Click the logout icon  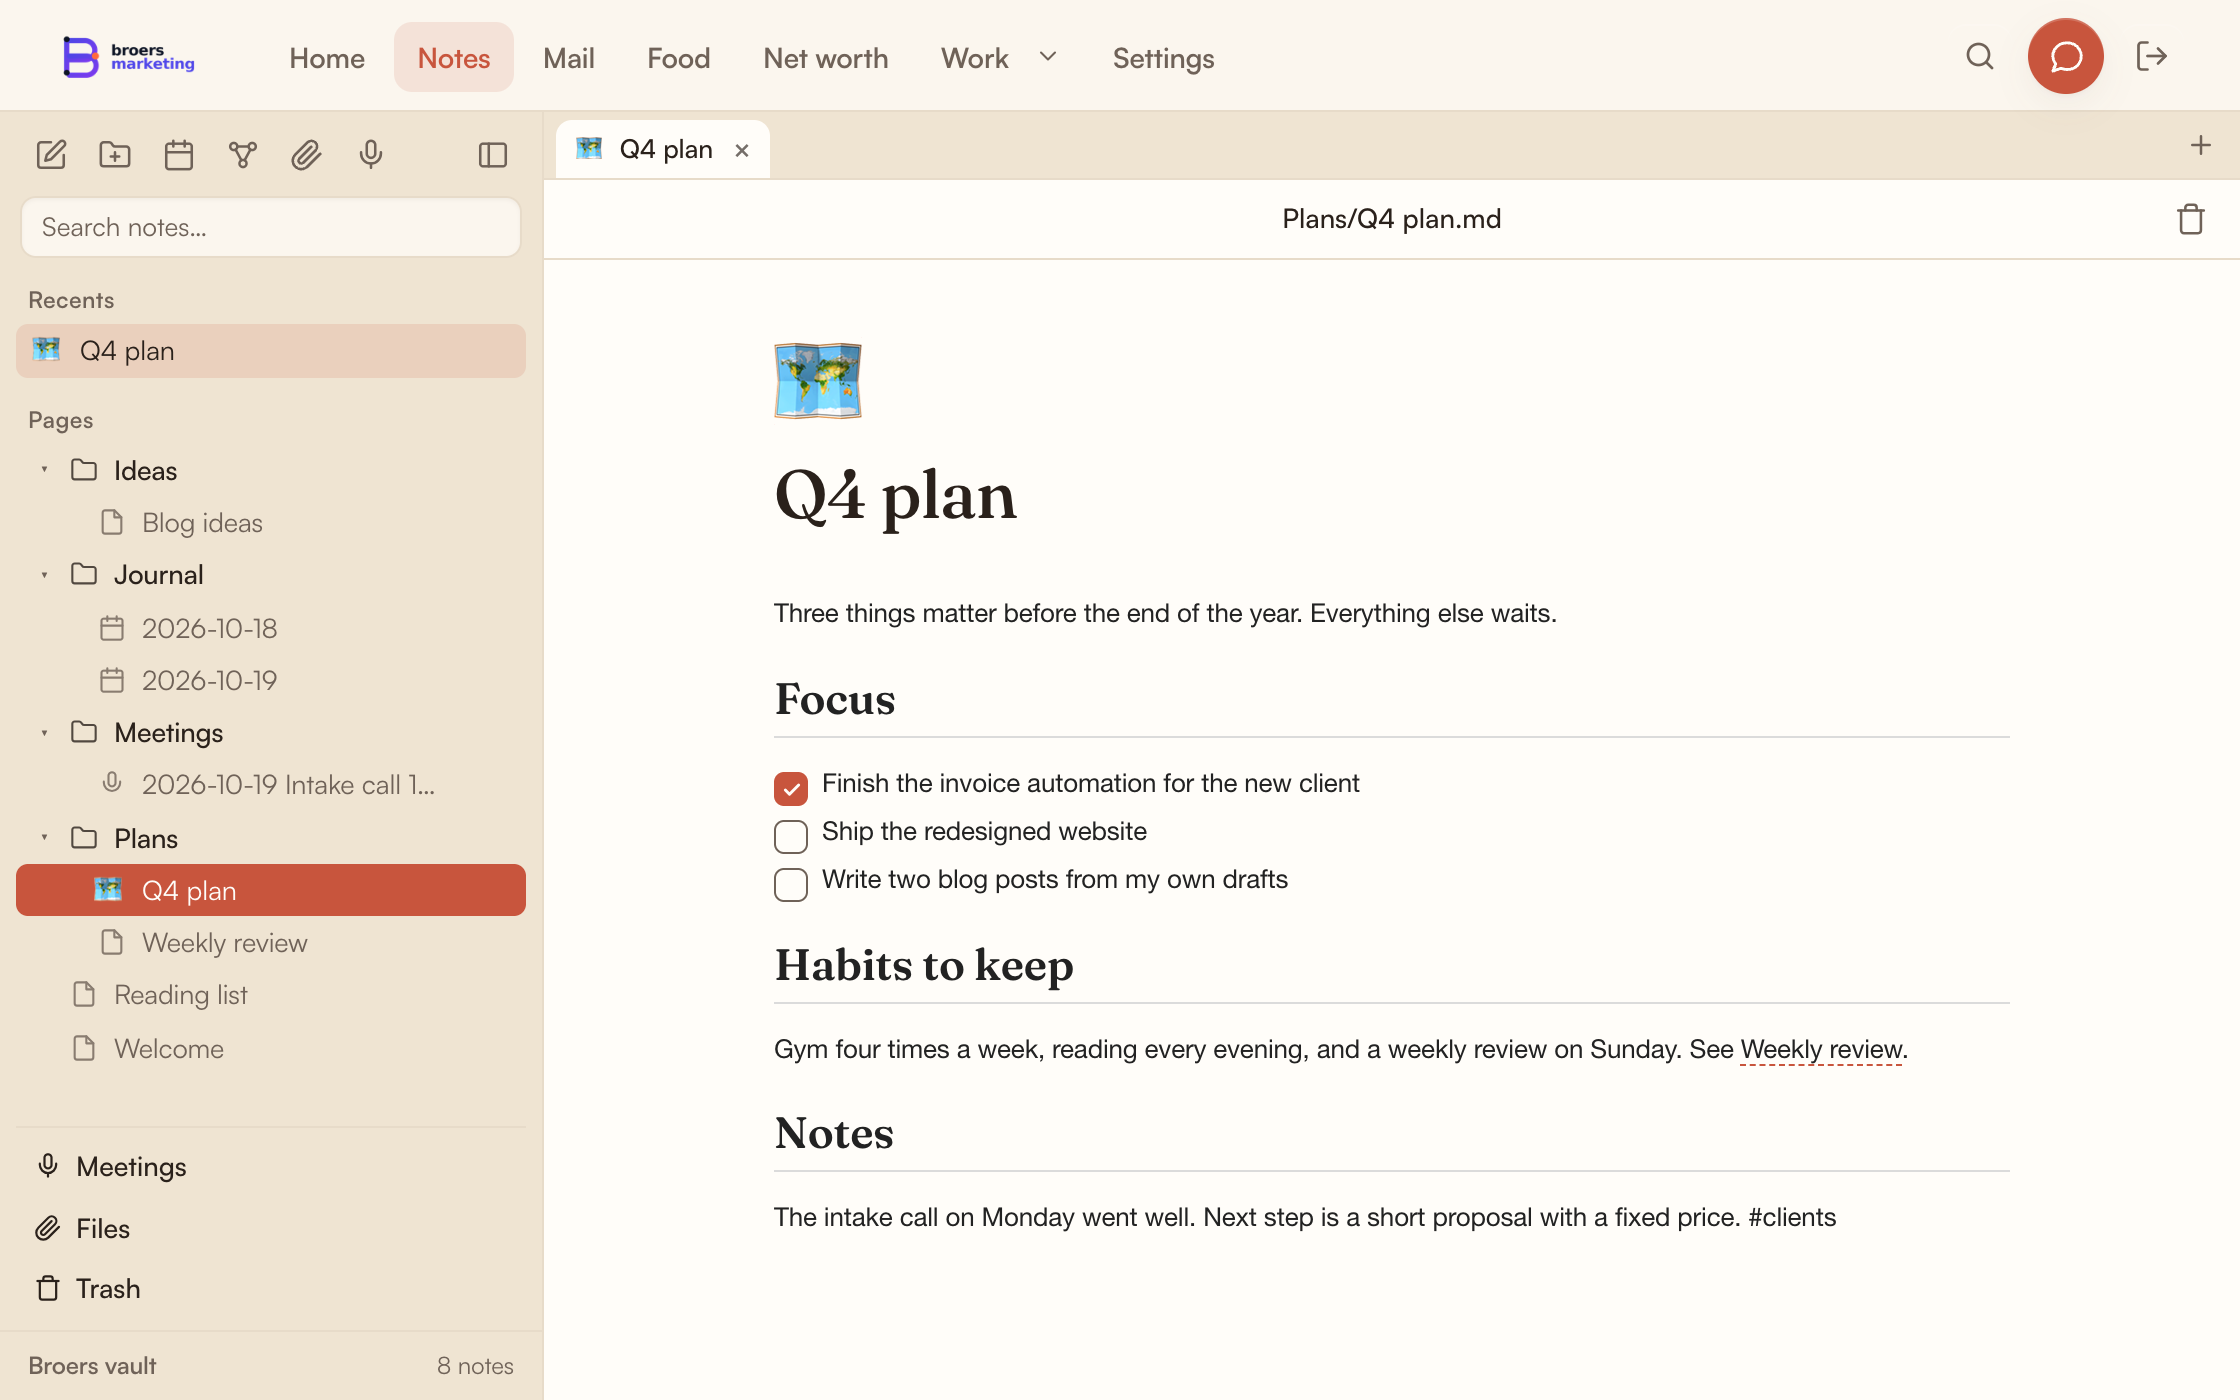point(2151,57)
